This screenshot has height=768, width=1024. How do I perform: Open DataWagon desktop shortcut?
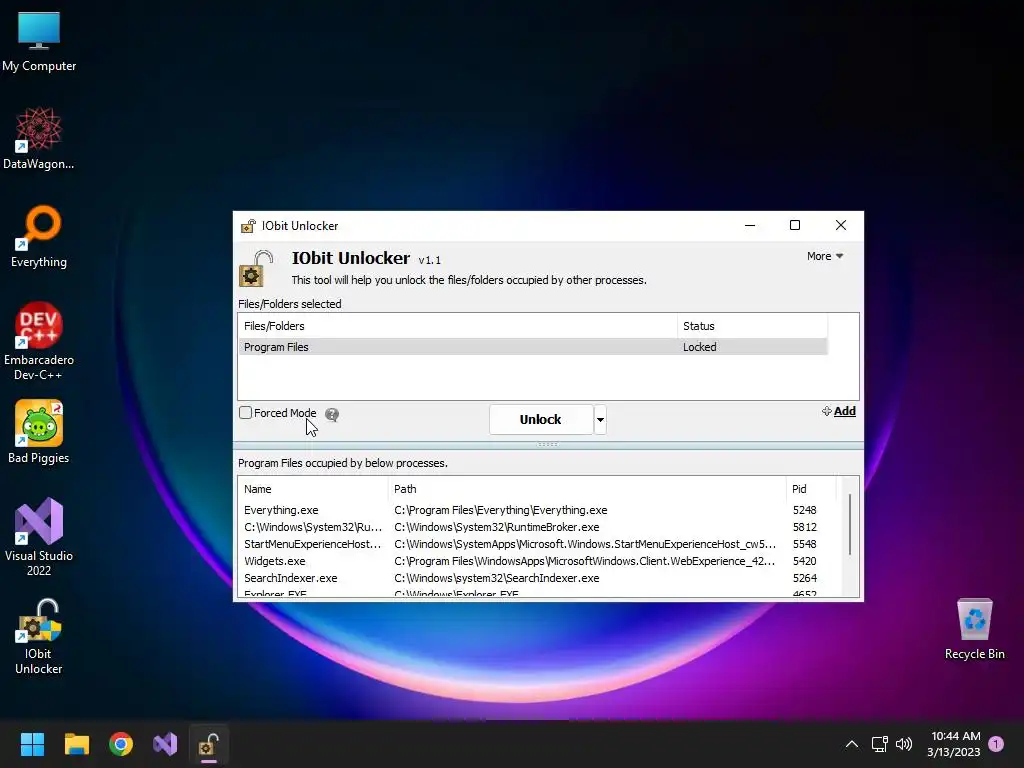(x=39, y=138)
